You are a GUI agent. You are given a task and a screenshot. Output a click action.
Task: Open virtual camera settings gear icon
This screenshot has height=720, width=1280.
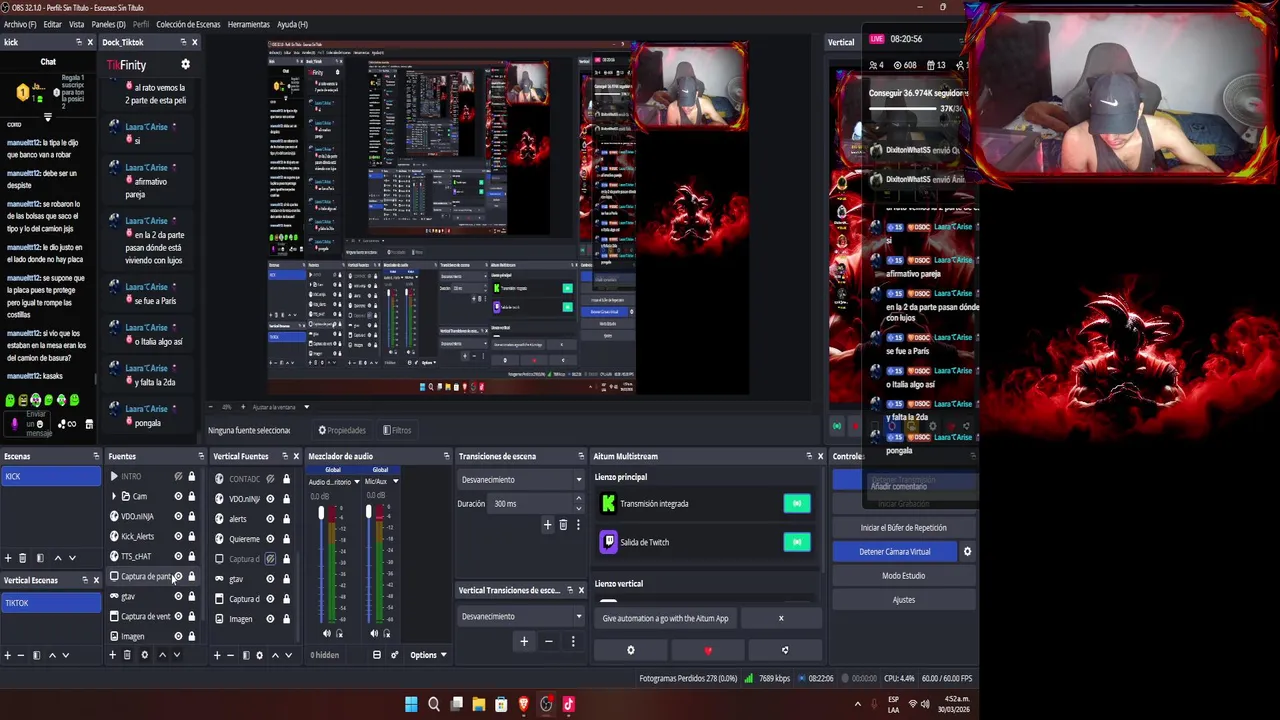pyautogui.click(x=967, y=552)
